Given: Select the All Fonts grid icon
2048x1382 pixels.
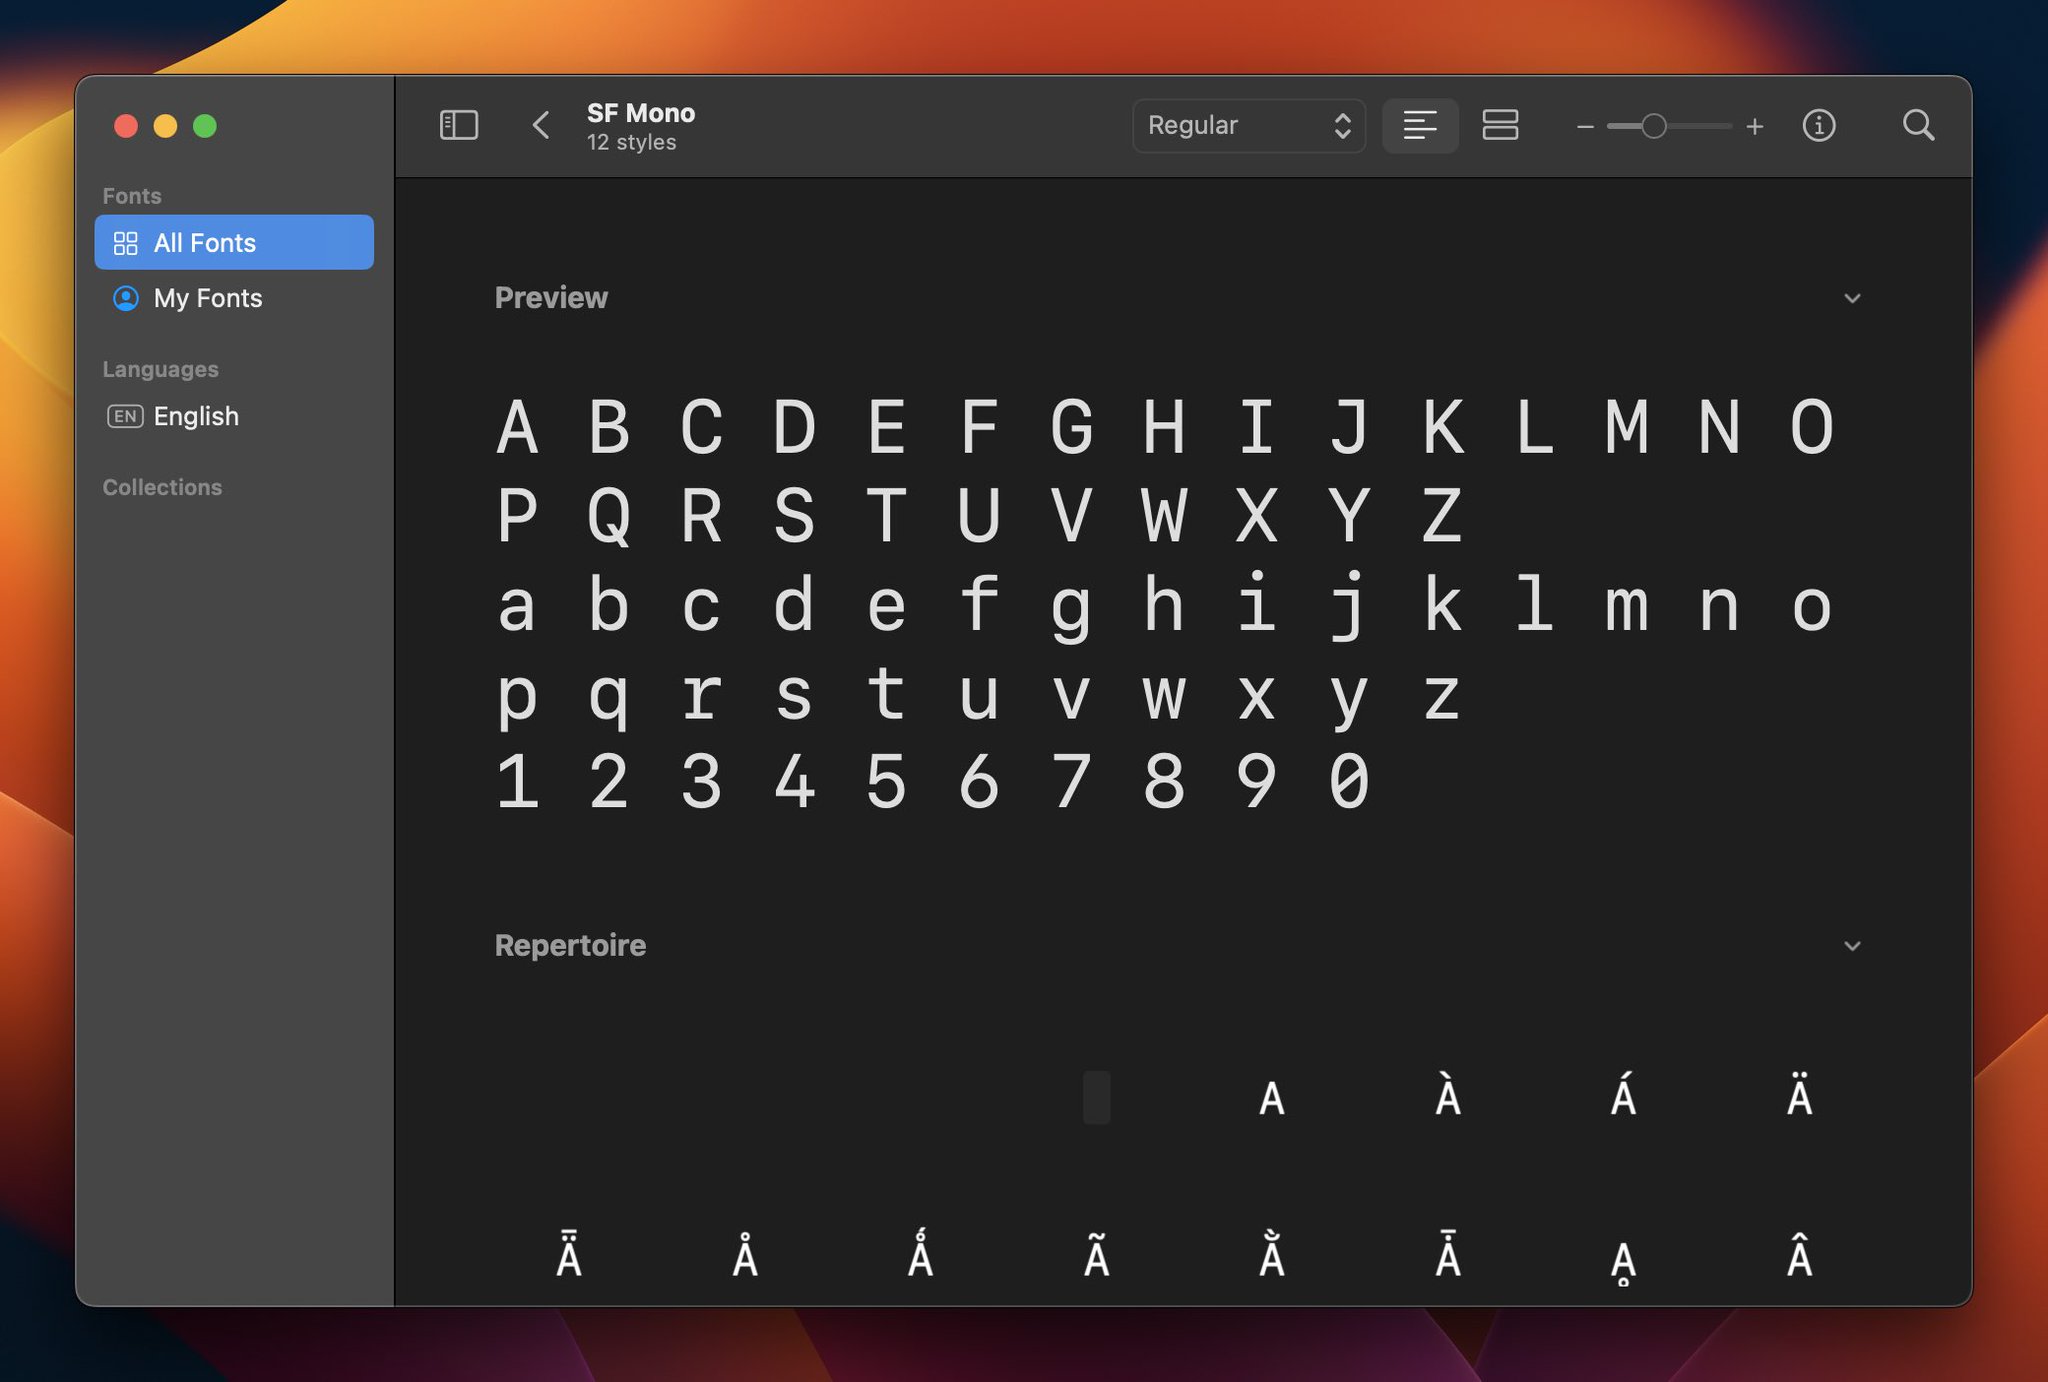Looking at the screenshot, I should point(126,242).
